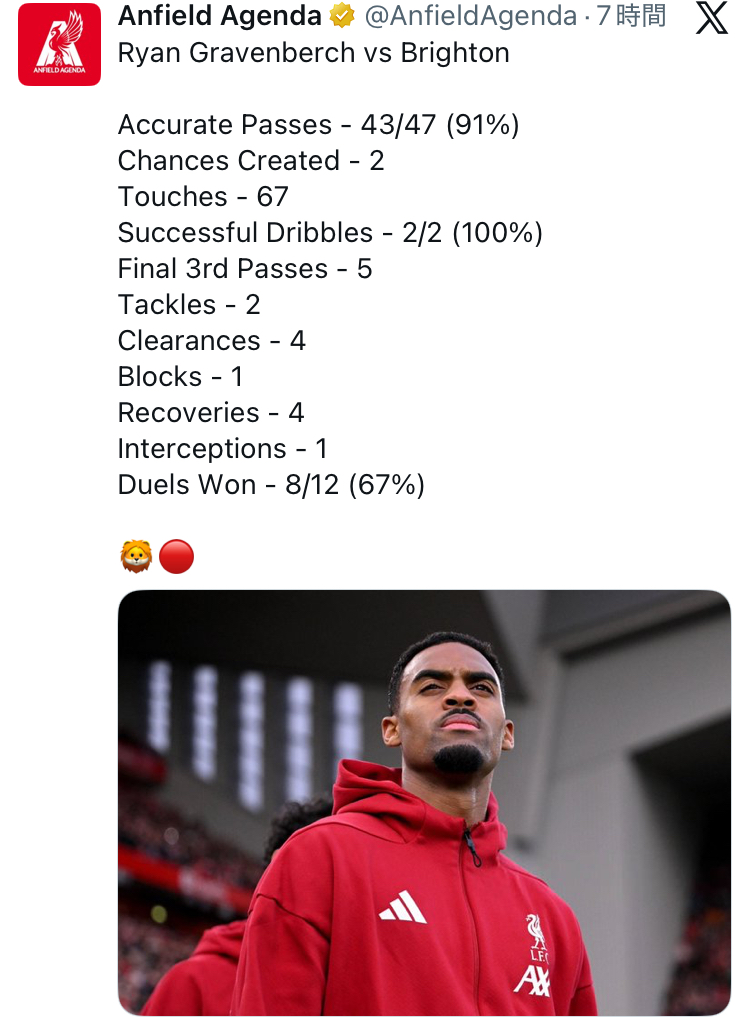The height and width of the screenshot is (1017, 750).
Task: Select the Duels Won stat line
Action: [271, 485]
